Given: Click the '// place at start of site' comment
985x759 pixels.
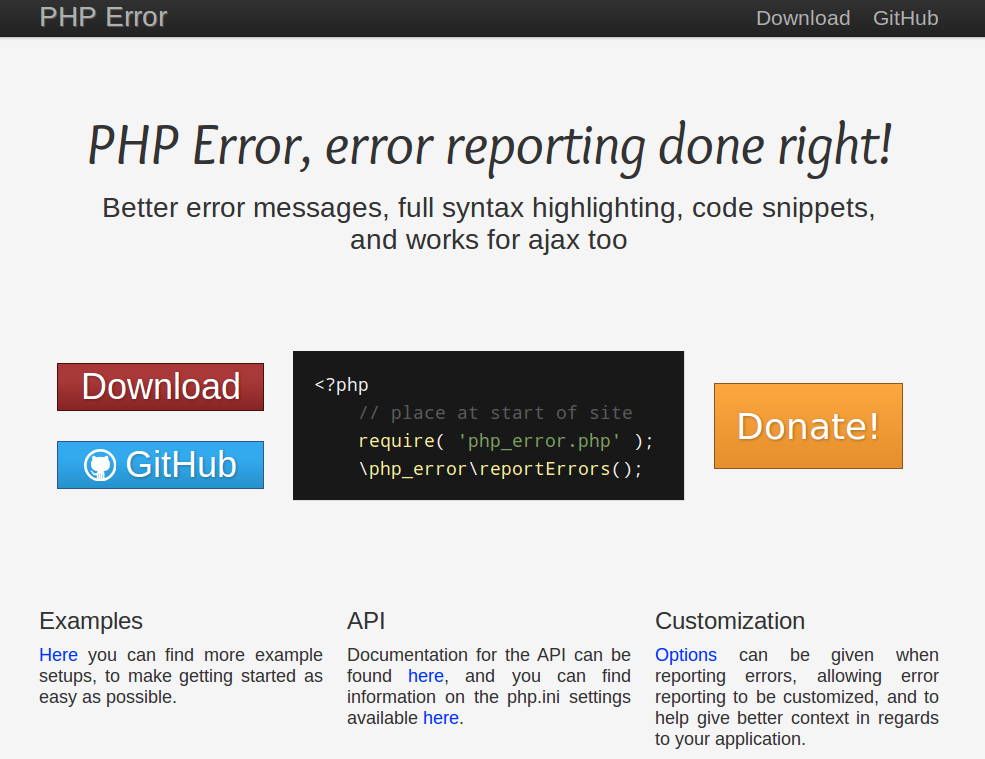Looking at the screenshot, I should point(496,413).
